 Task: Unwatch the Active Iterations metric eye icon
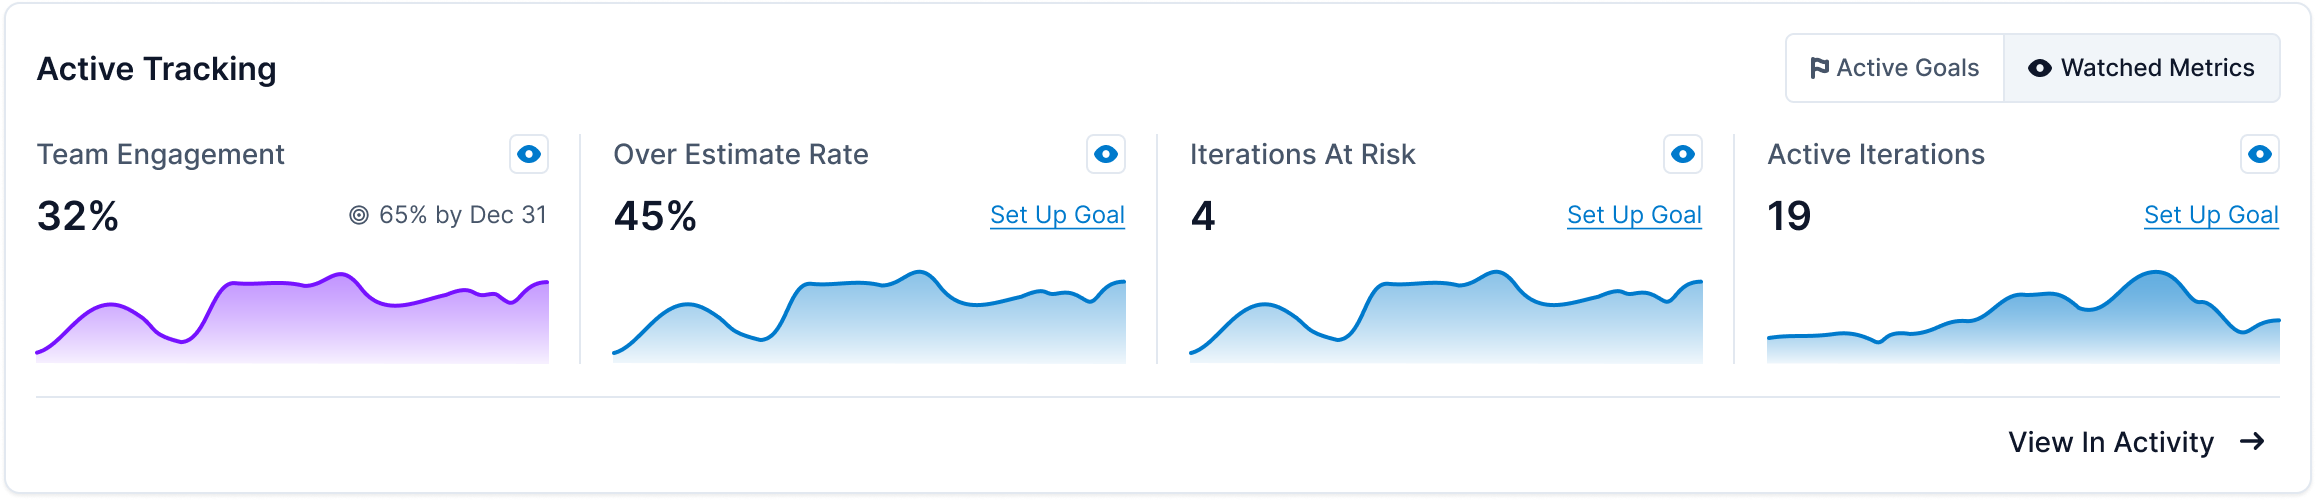pos(2260,154)
